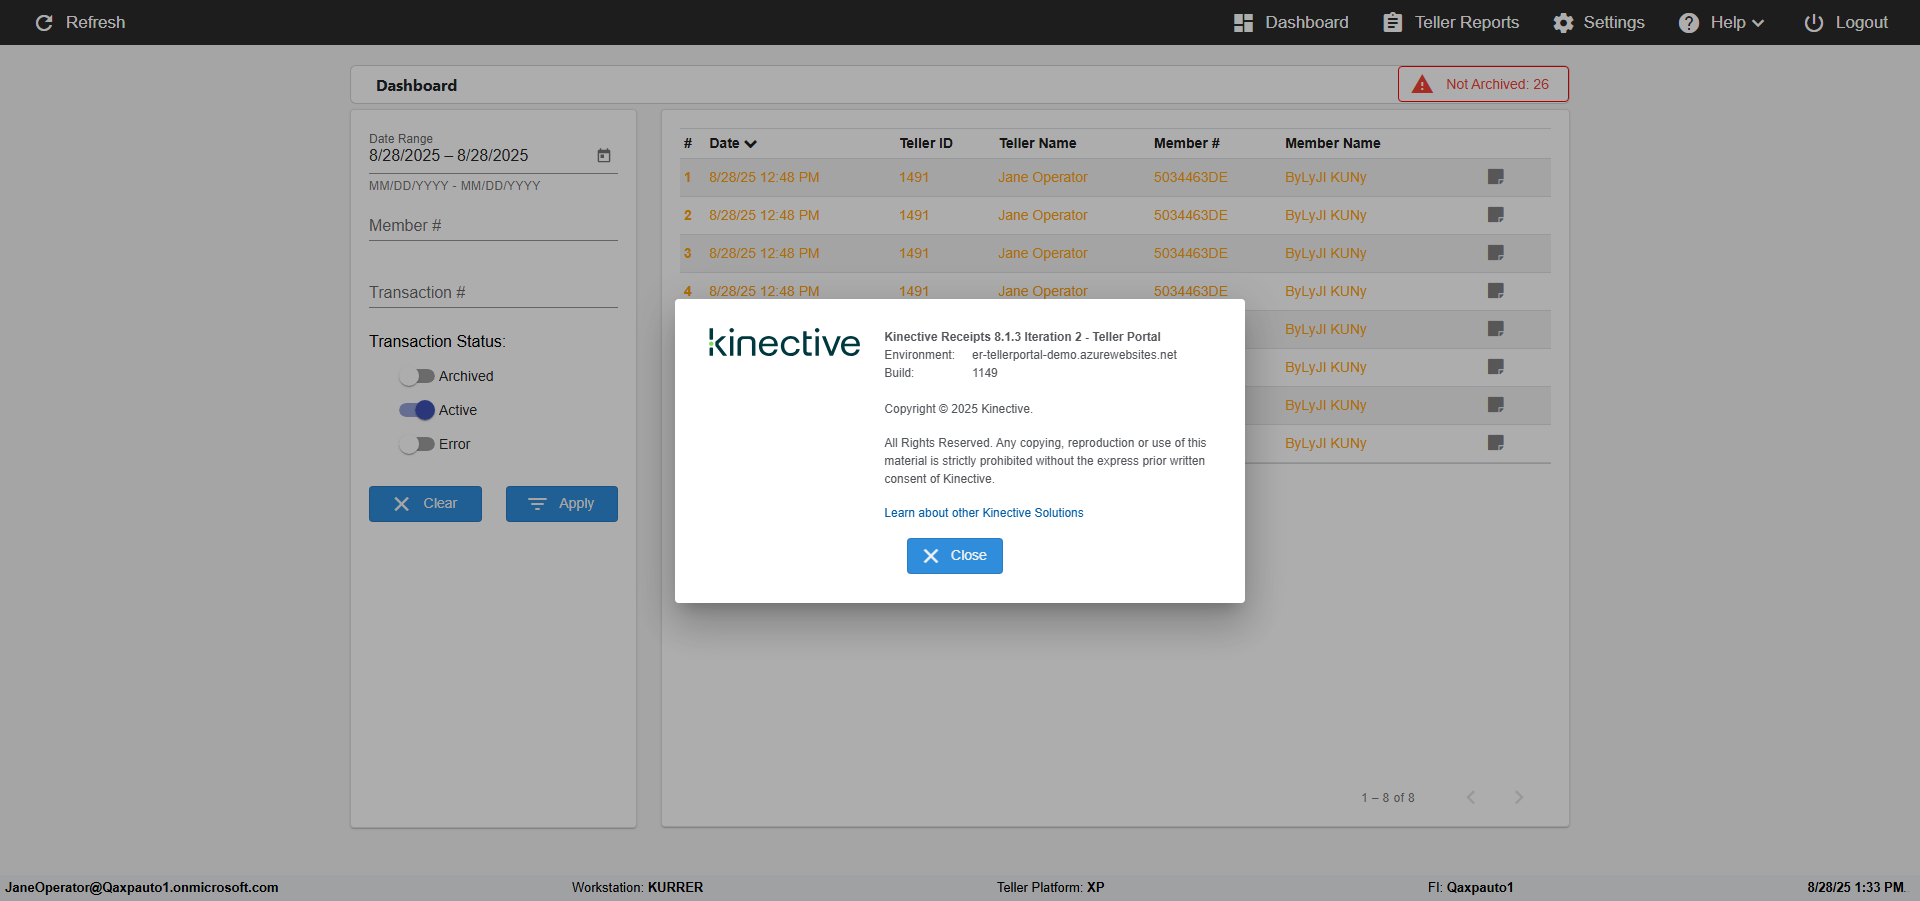Screen dimensions: 1920x901
Task: Expand the Help dropdown menu
Action: [1722, 22]
